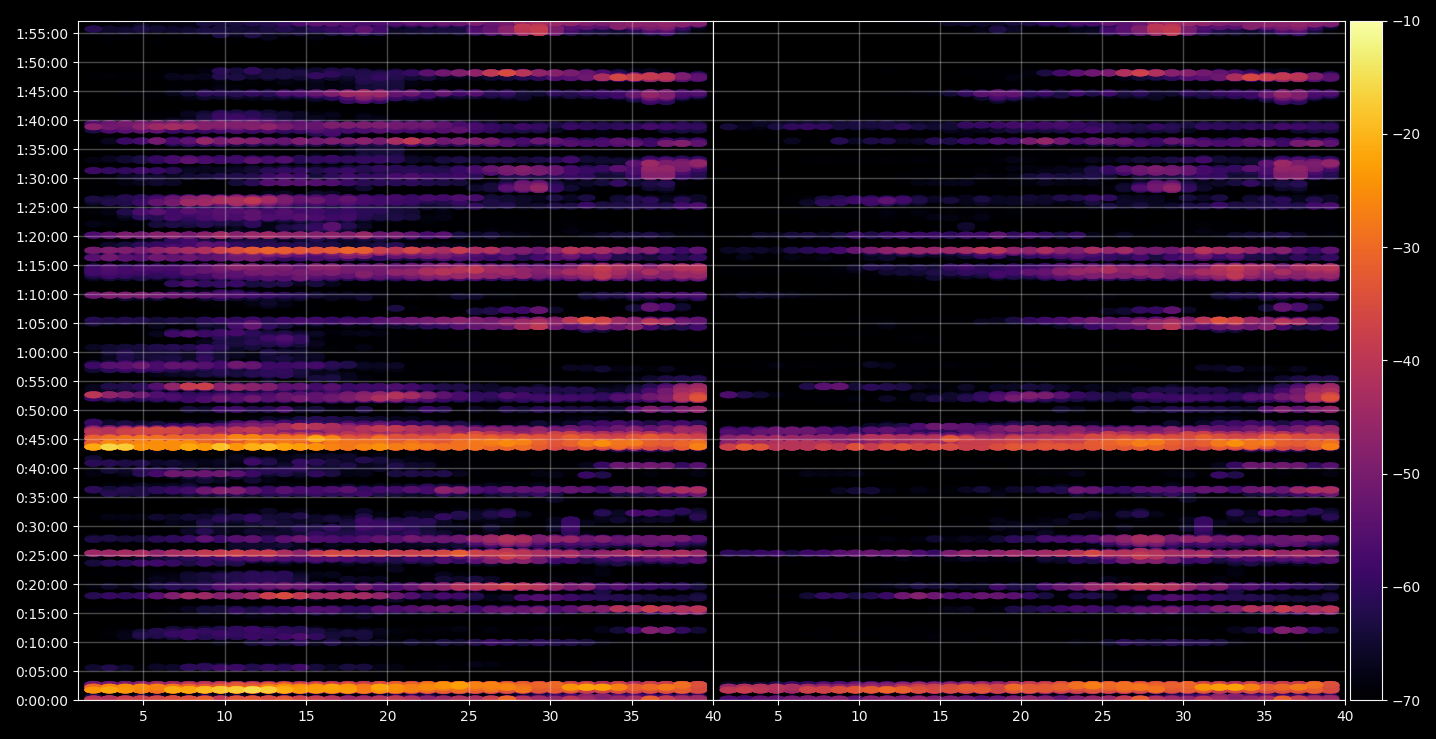Image resolution: width=1436 pixels, height=739 pixels.
Task: Click the 1:35:00 y-axis tick label
Action: click(x=42, y=149)
